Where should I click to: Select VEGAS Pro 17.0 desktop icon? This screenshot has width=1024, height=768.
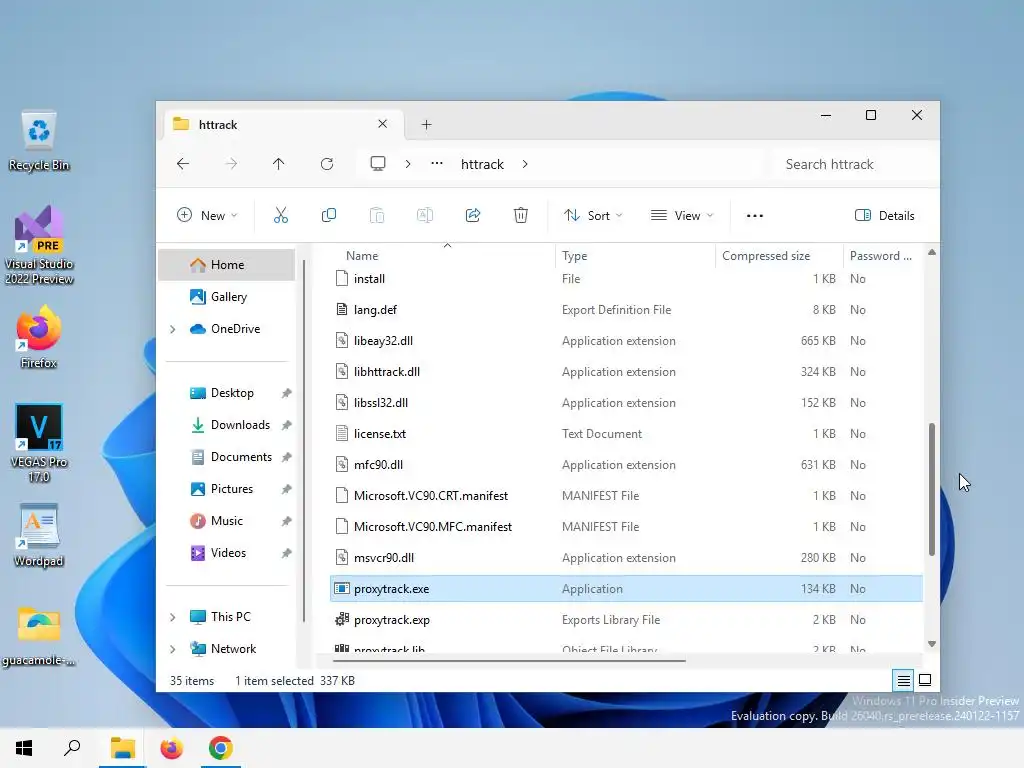[x=39, y=443]
